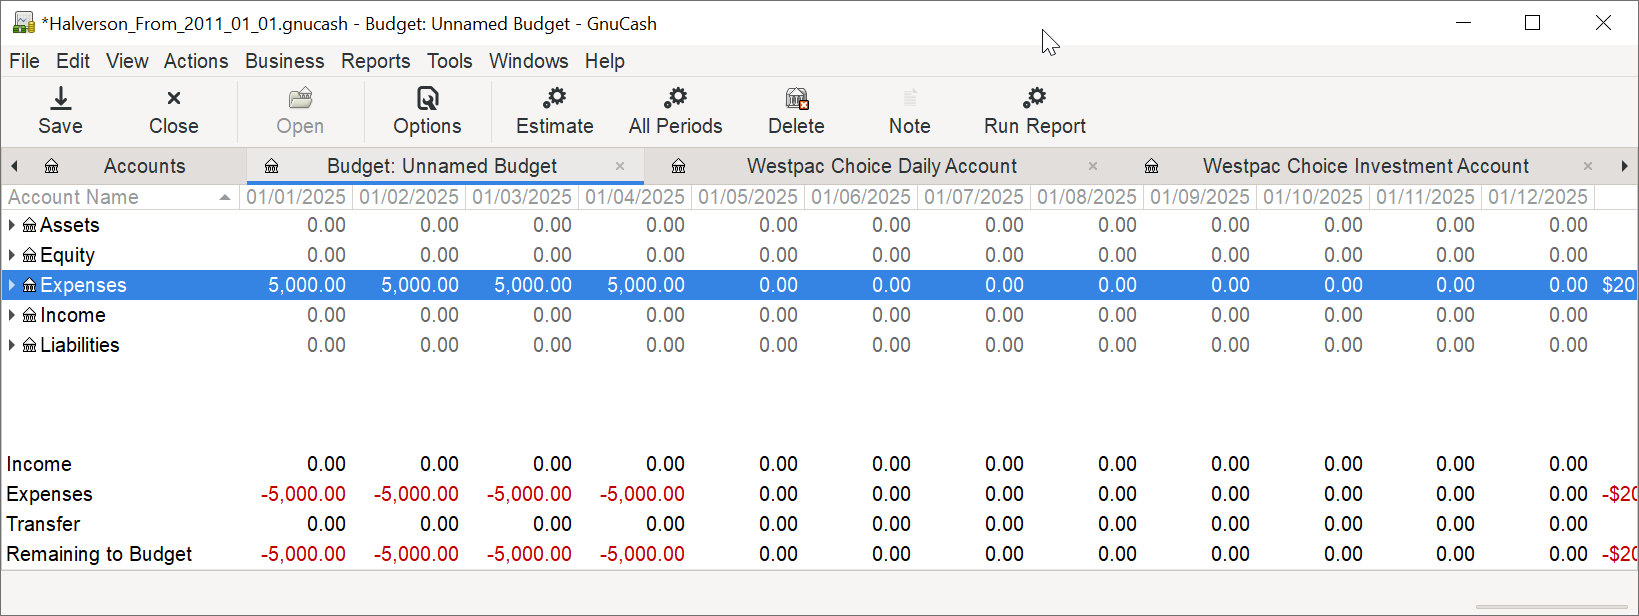Click the Liabilities account name
Image resolution: width=1639 pixels, height=616 pixels.
80,345
